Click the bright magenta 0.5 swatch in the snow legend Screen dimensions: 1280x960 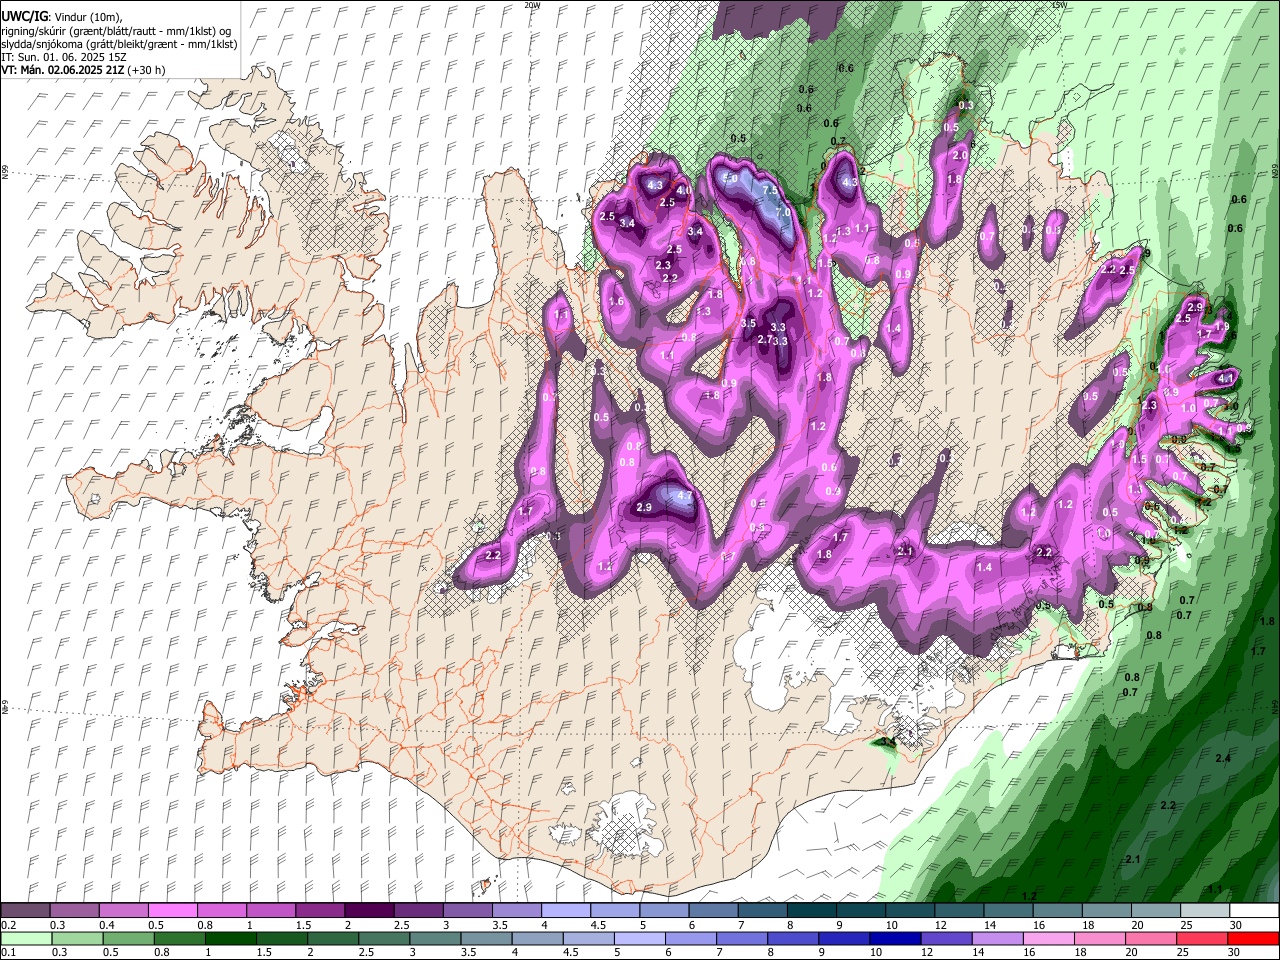pos(175,911)
